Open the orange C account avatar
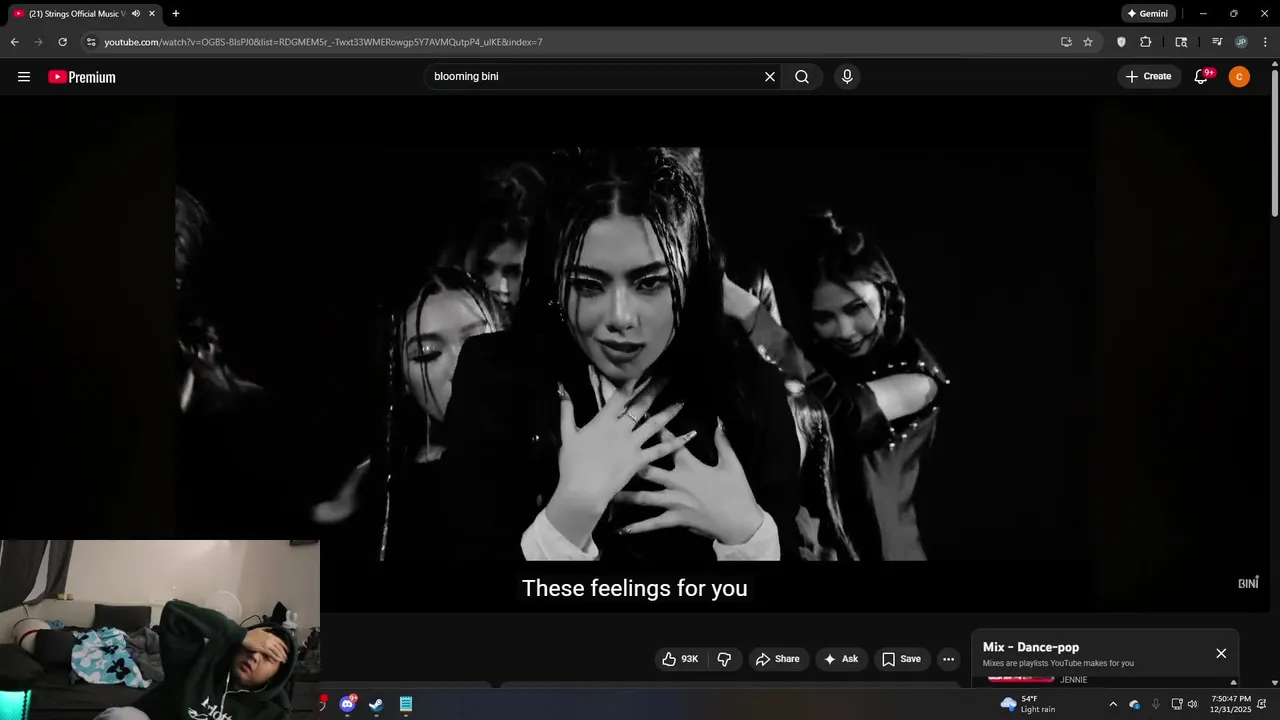The width and height of the screenshot is (1280, 720). [1239, 77]
